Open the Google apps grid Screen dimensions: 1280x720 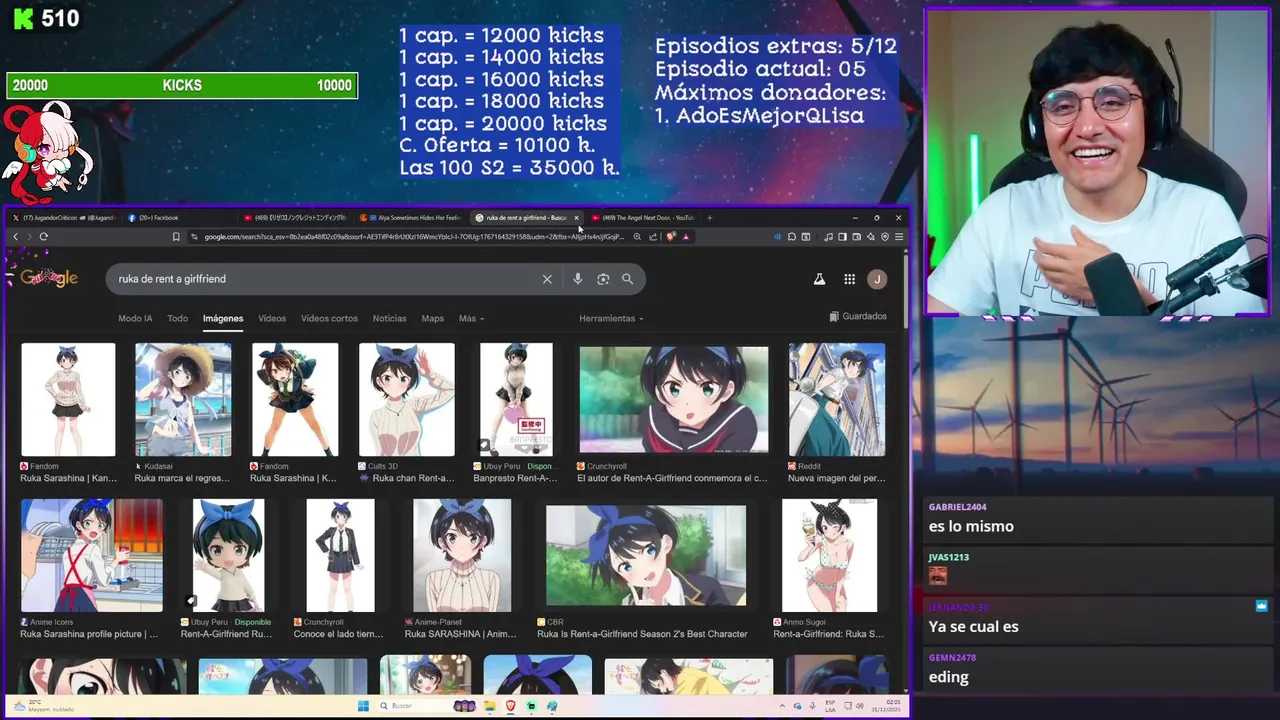[849, 279]
